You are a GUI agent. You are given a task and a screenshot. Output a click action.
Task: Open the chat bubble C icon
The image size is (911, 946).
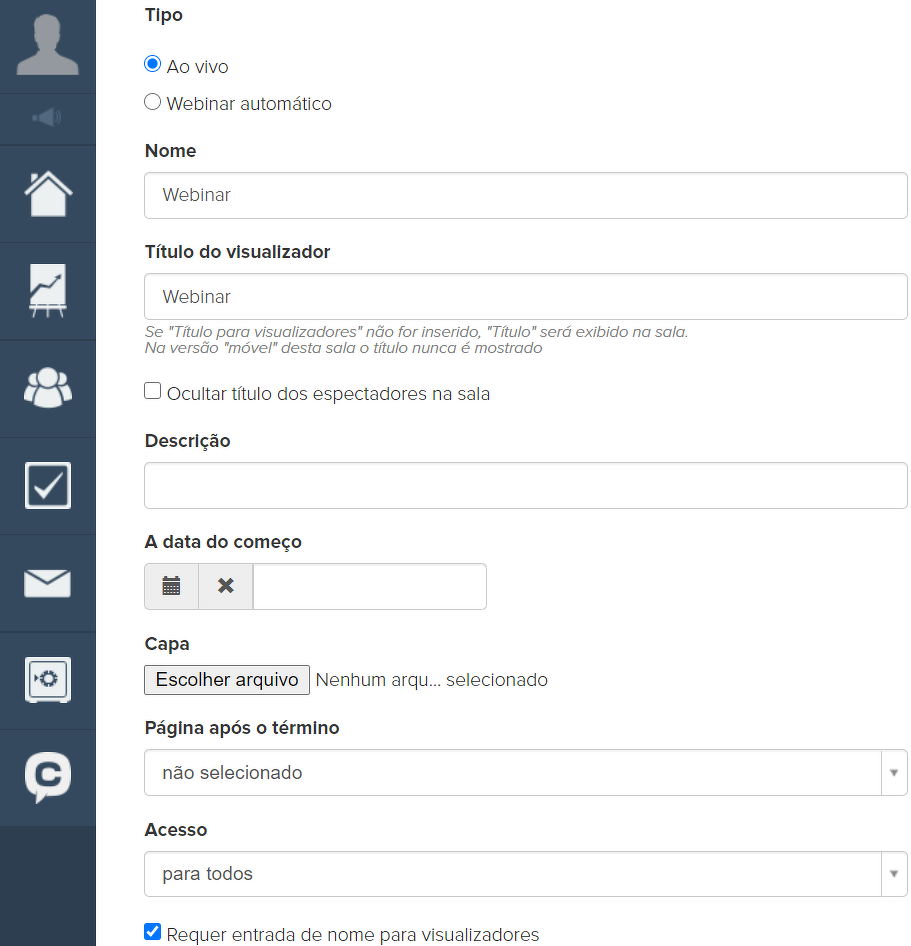click(47, 777)
